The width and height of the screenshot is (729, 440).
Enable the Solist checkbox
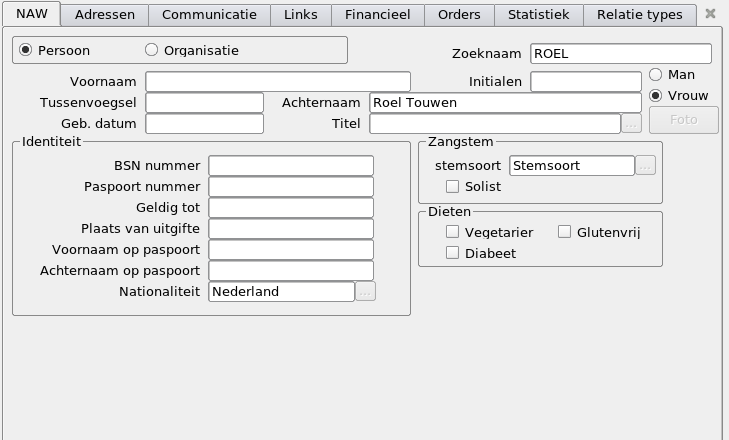(453, 186)
